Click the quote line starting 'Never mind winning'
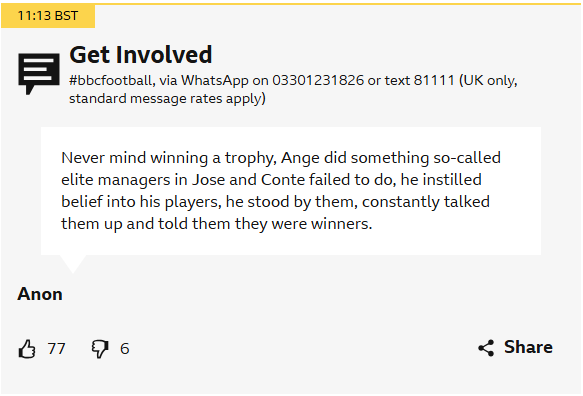Image resolution: width=583 pixels, height=396 pixels. (281, 158)
